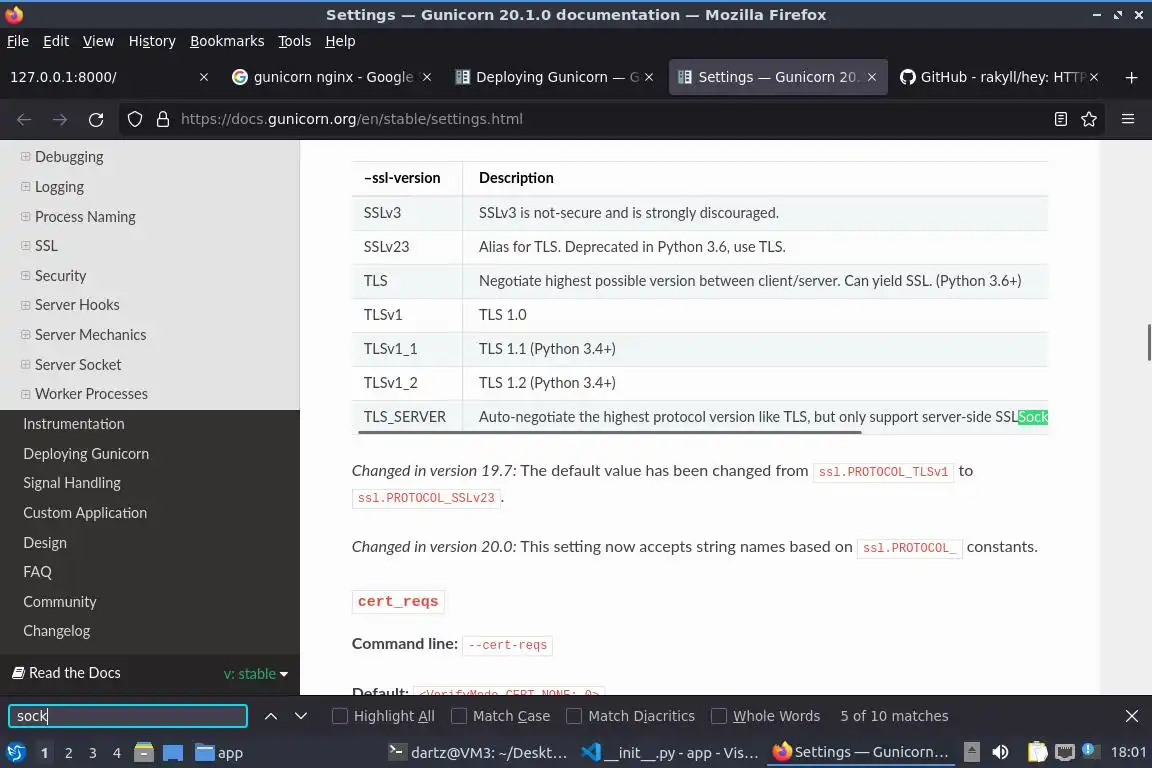Image resolution: width=1152 pixels, height=768 pixels.
Task: Find next match for sock
Action: click(x=300, y=716)
